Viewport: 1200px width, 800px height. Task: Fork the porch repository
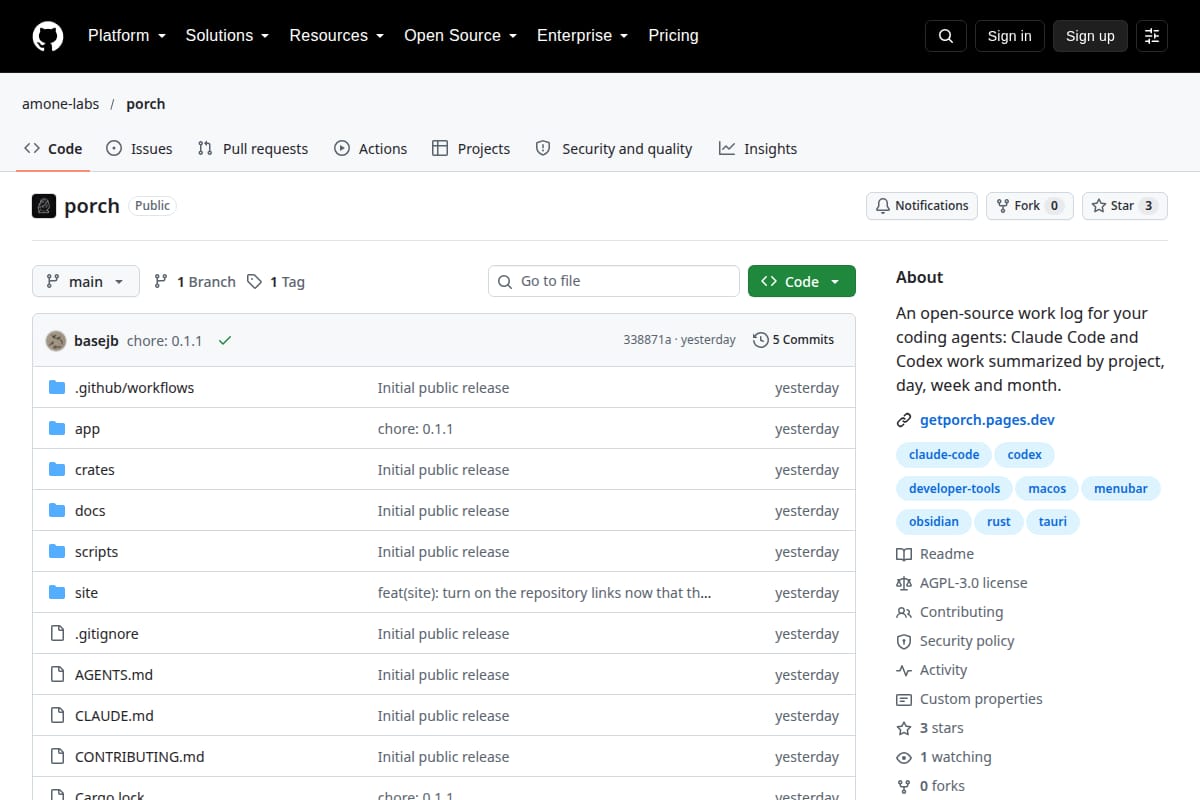(x=1030, y=206)
